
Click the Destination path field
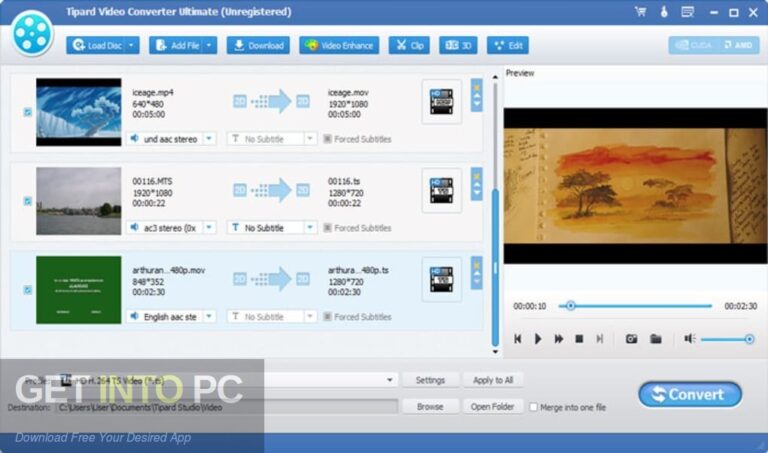227,407
